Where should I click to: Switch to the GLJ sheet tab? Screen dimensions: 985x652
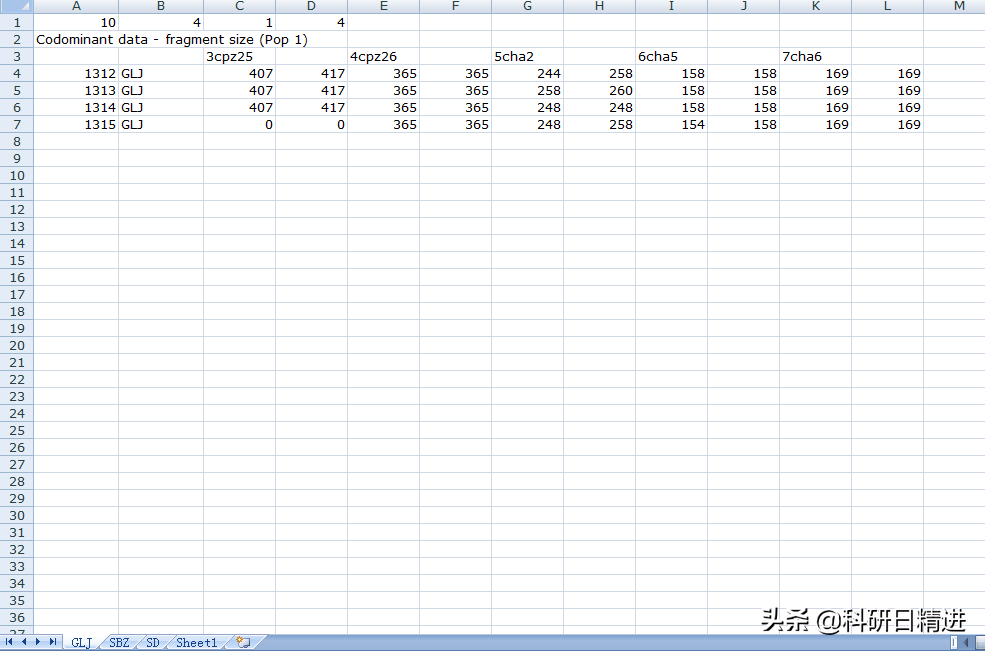(81, 643)
